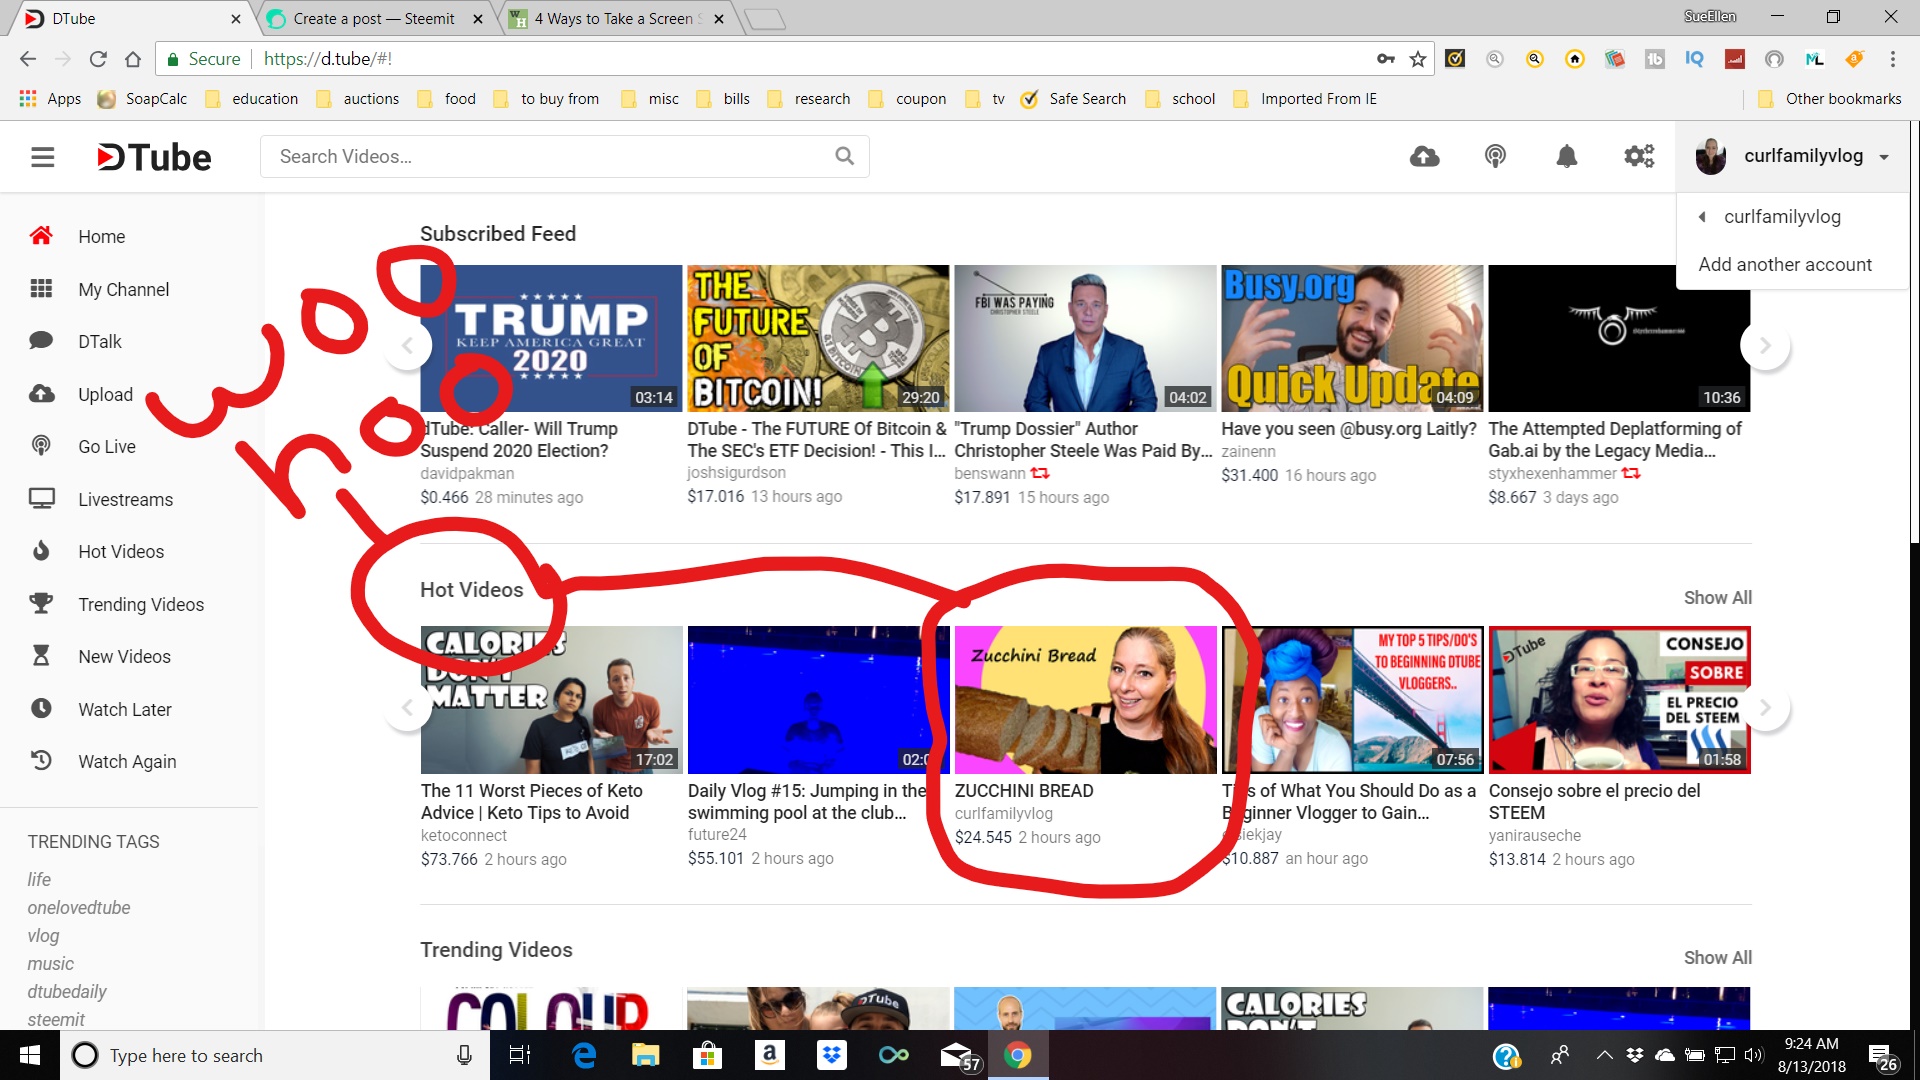This screenshot has height=1080, width=1920.
Task: Open the Safe Search bookmark
Action: pos(1074,98)
